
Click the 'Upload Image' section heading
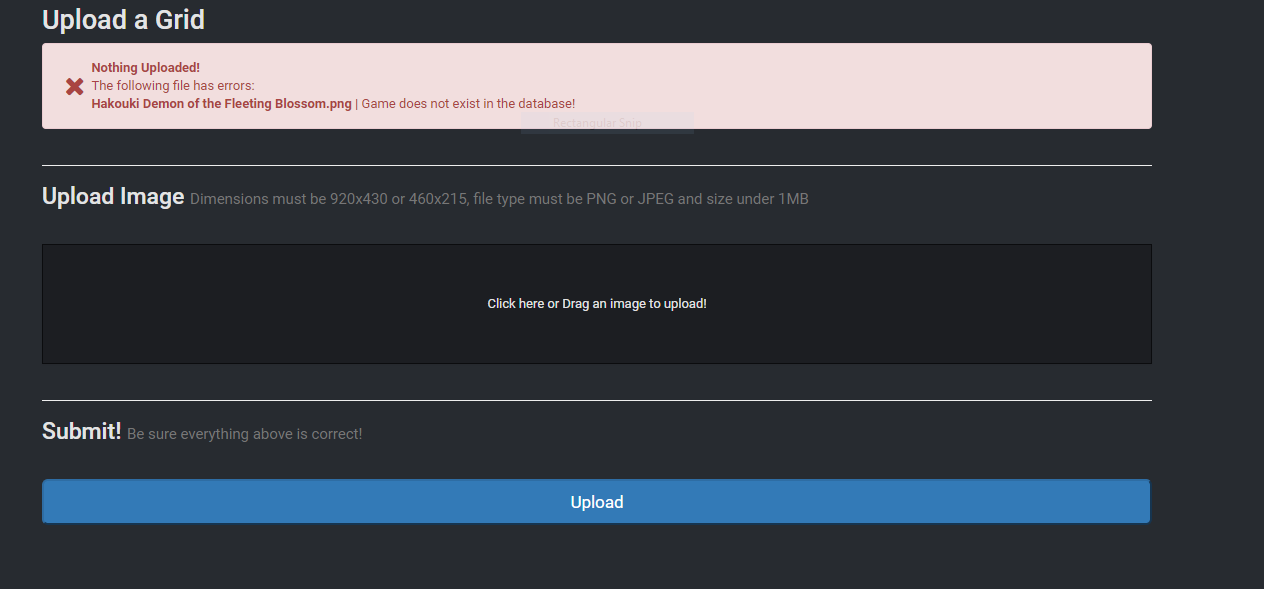point(112,196)
